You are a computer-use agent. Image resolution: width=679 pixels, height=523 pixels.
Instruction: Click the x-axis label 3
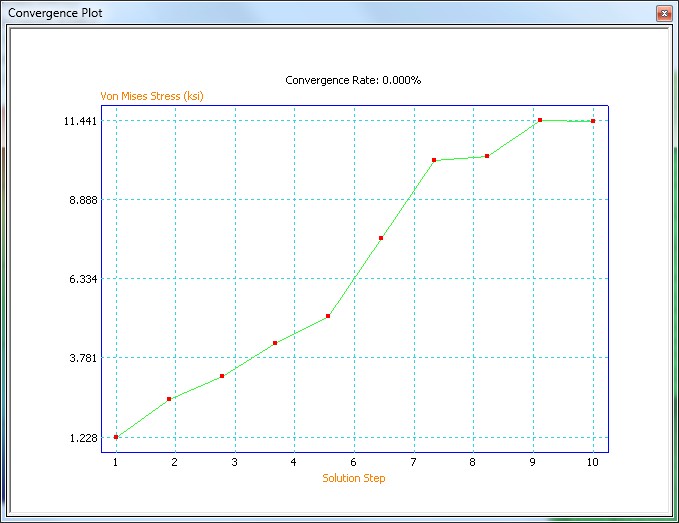click(234, 462)
